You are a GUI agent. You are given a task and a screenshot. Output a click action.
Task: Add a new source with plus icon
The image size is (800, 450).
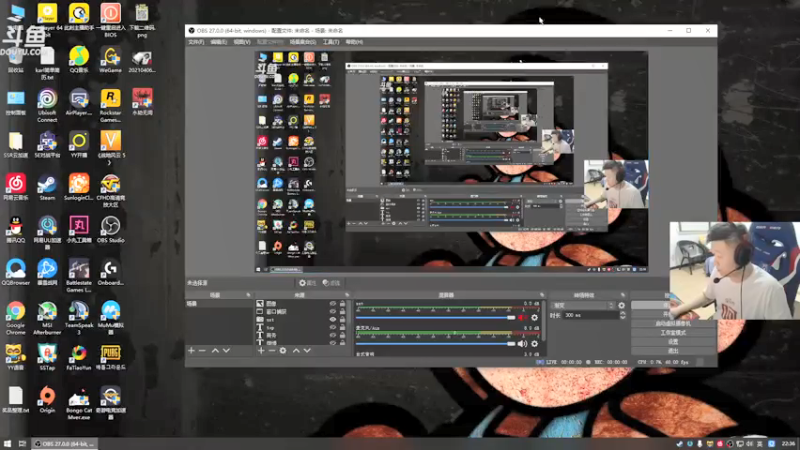261,351
